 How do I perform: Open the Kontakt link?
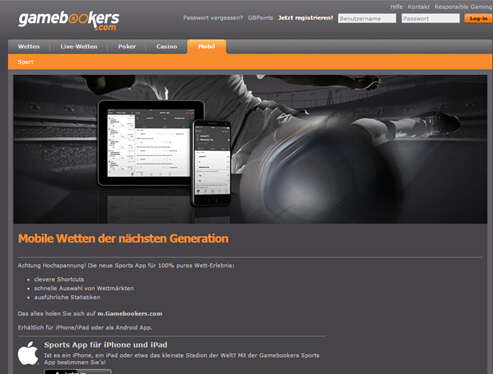(x=419, y=7)
